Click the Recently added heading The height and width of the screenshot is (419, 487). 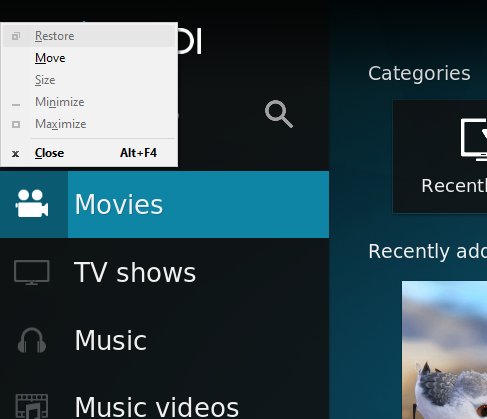point(428,251)
